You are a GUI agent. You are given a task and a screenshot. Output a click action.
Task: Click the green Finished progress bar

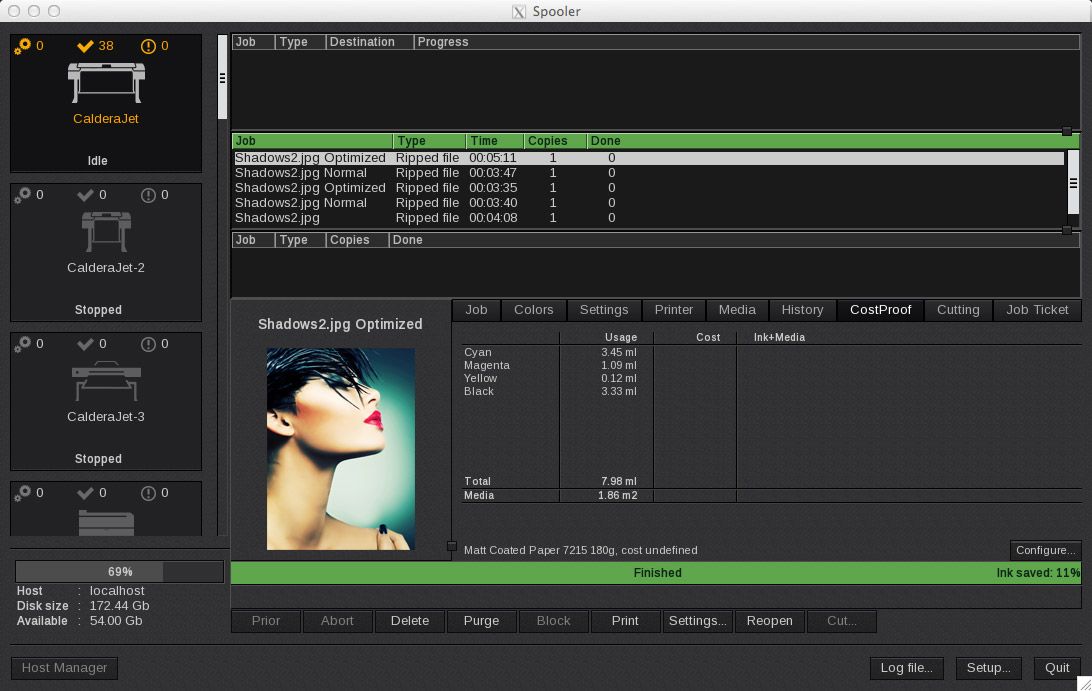(x=656, y=573)
